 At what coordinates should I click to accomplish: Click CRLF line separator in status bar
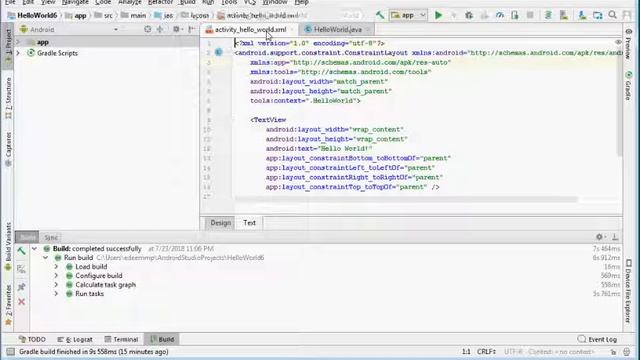[x=486, y=352]
